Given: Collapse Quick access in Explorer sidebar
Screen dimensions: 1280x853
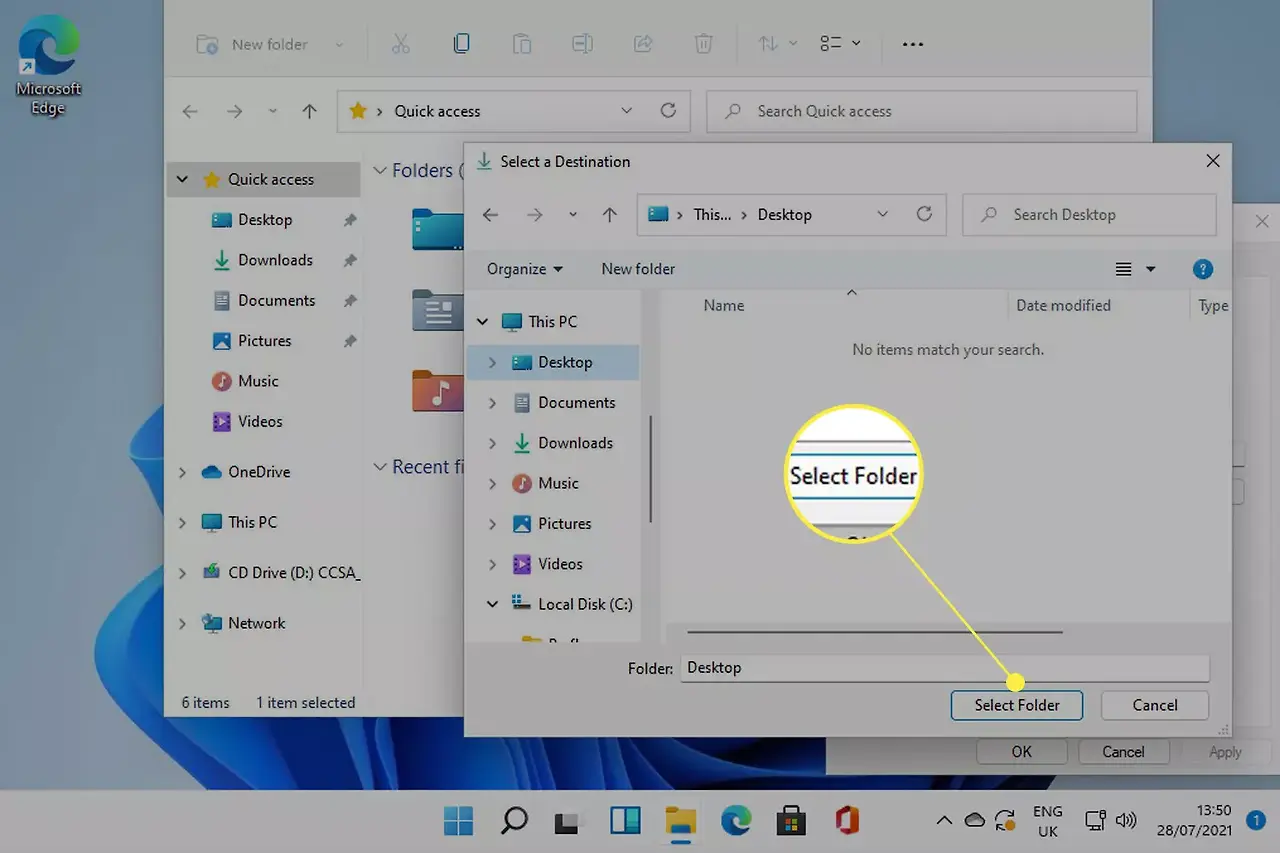Looking at the screenshot, I should point(182,180).
